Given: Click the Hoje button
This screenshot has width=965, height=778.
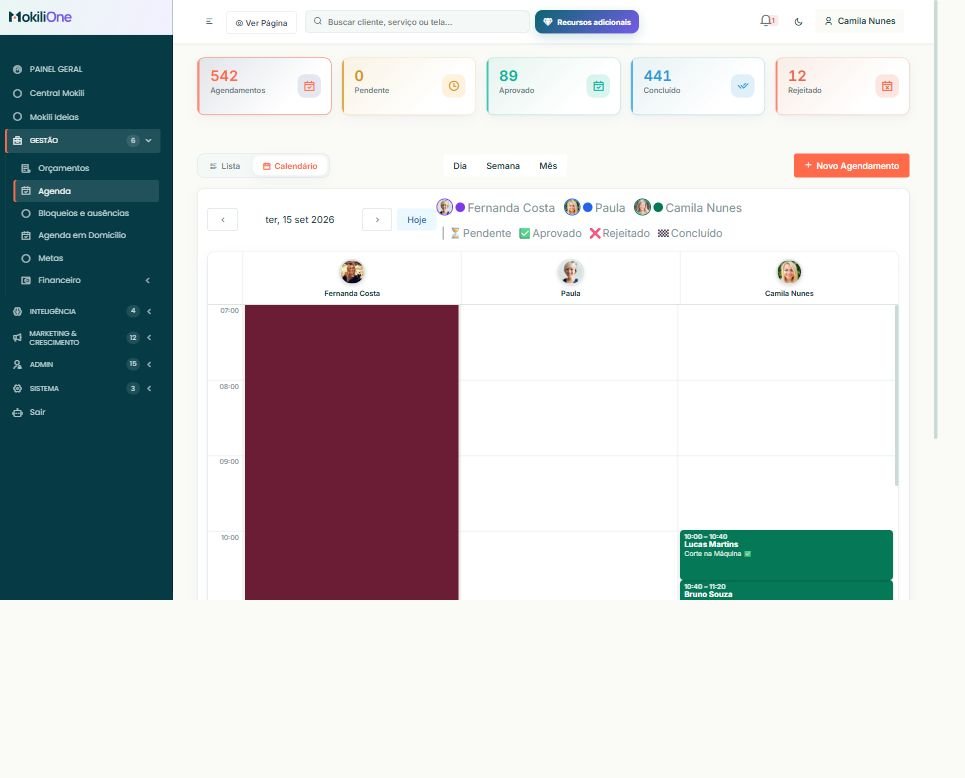Looking at the screenshot, I should point(417,220).
